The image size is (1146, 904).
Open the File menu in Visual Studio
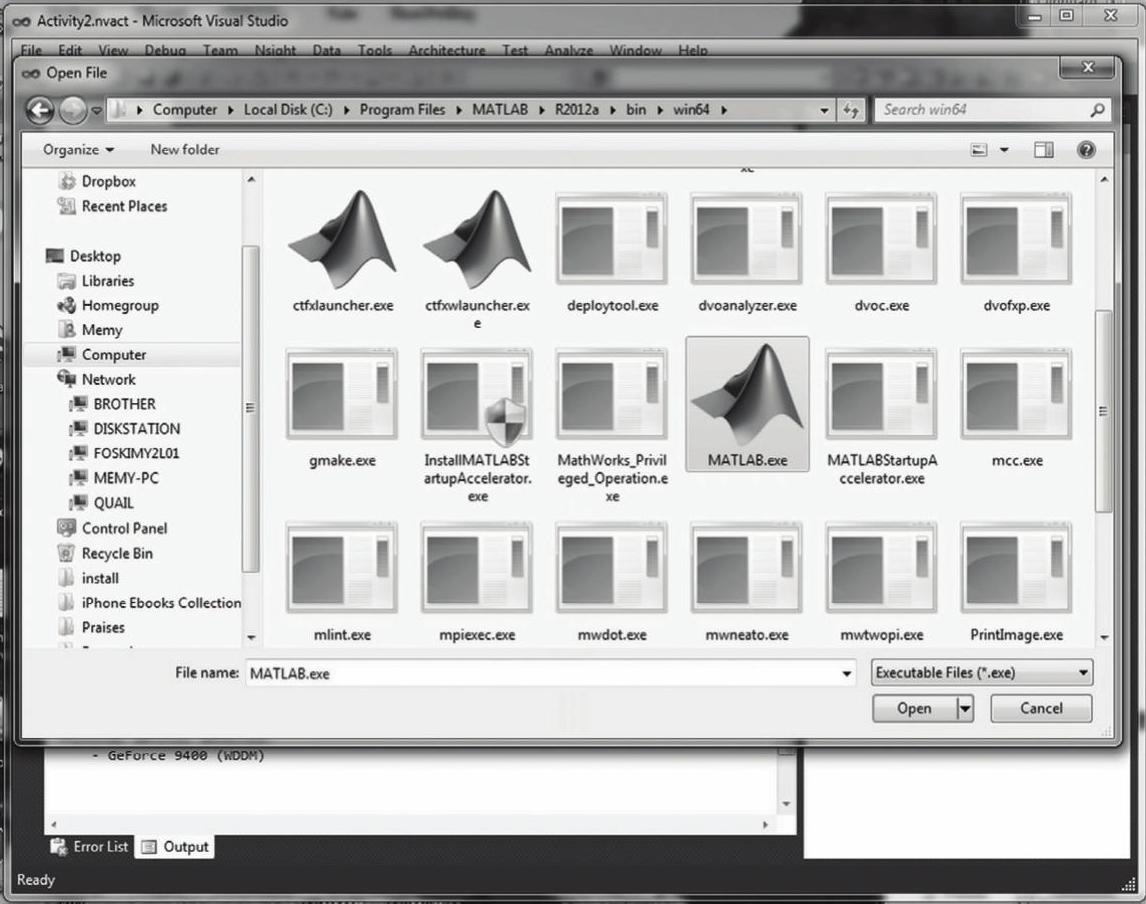pos(31,50)
